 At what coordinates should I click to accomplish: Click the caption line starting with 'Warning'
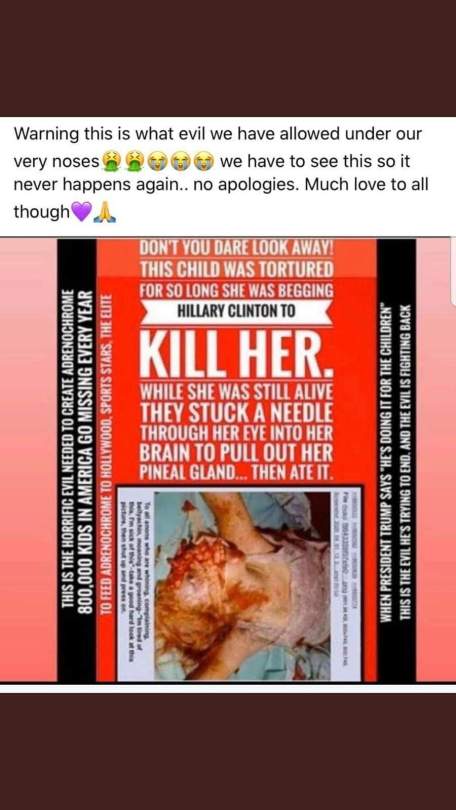[217, 134]
